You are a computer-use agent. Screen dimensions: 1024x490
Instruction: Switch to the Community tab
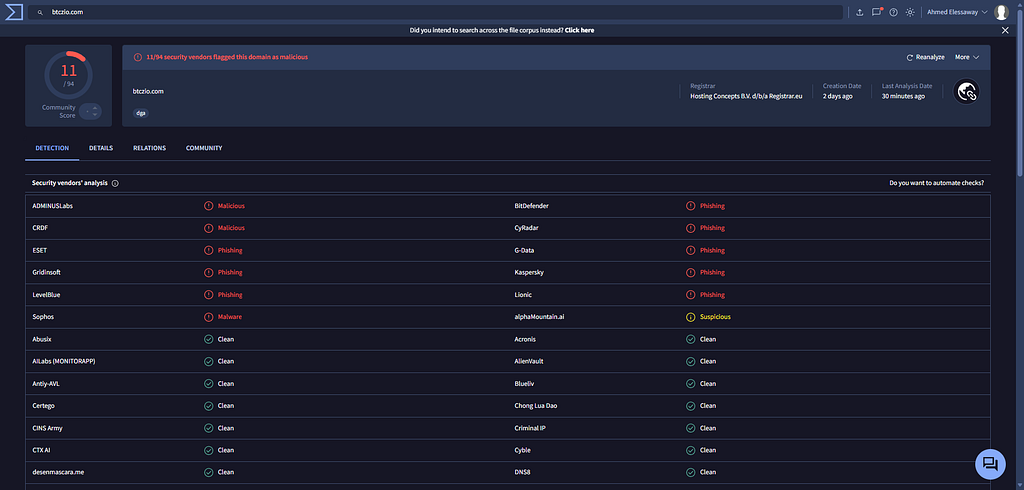click(x=204, y=148)
